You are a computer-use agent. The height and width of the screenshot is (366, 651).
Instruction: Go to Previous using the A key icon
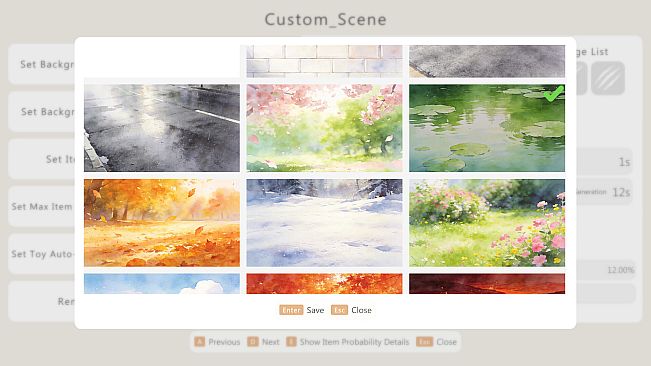(x=200, y=342)
